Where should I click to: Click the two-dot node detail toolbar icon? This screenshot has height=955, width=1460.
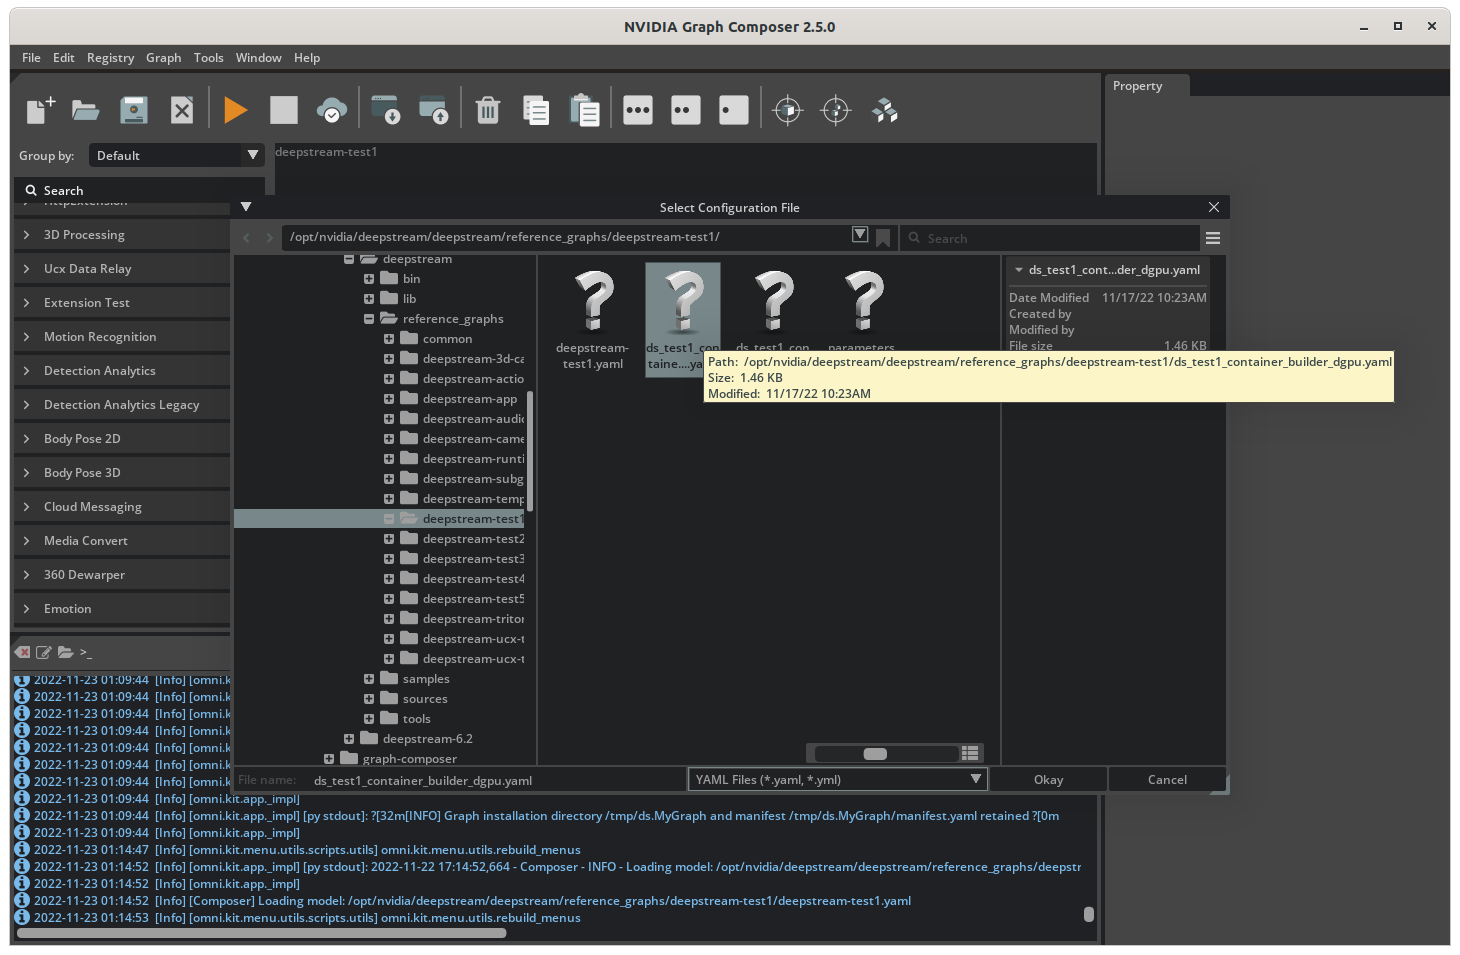[686, 110]
